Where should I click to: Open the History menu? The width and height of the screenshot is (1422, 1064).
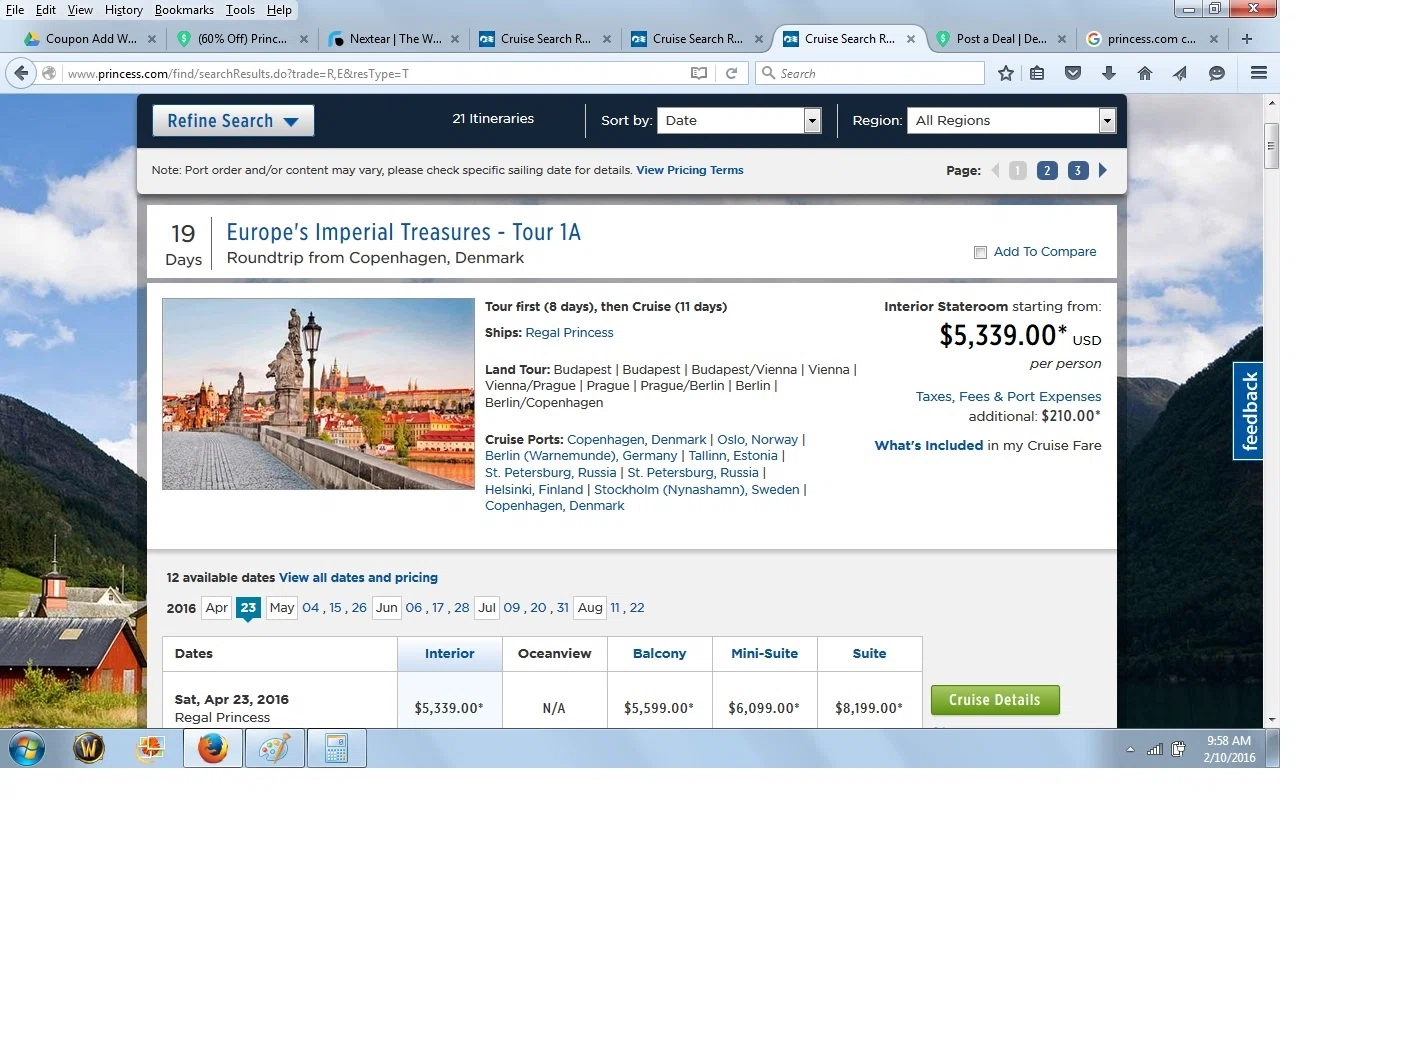124,10
